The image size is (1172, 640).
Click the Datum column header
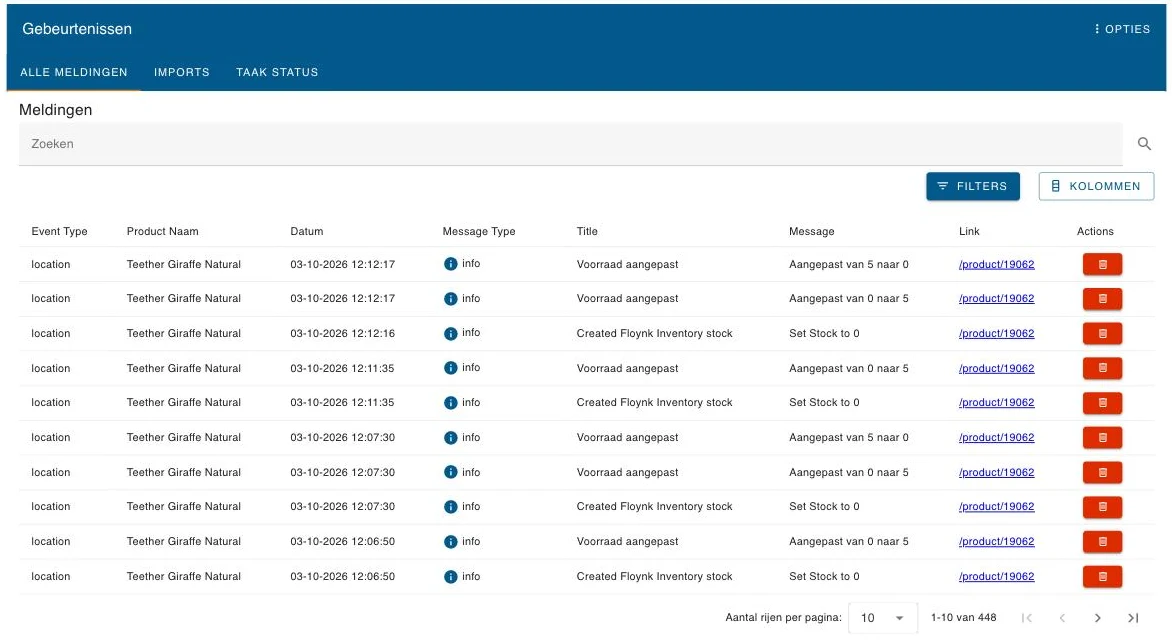tap(306, 231)
